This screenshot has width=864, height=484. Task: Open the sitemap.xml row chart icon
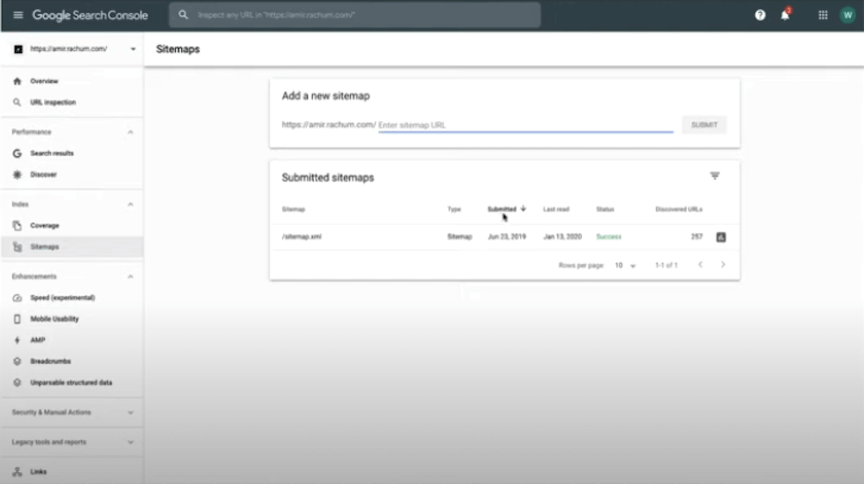pyautogui.click(x=721, y=237)
